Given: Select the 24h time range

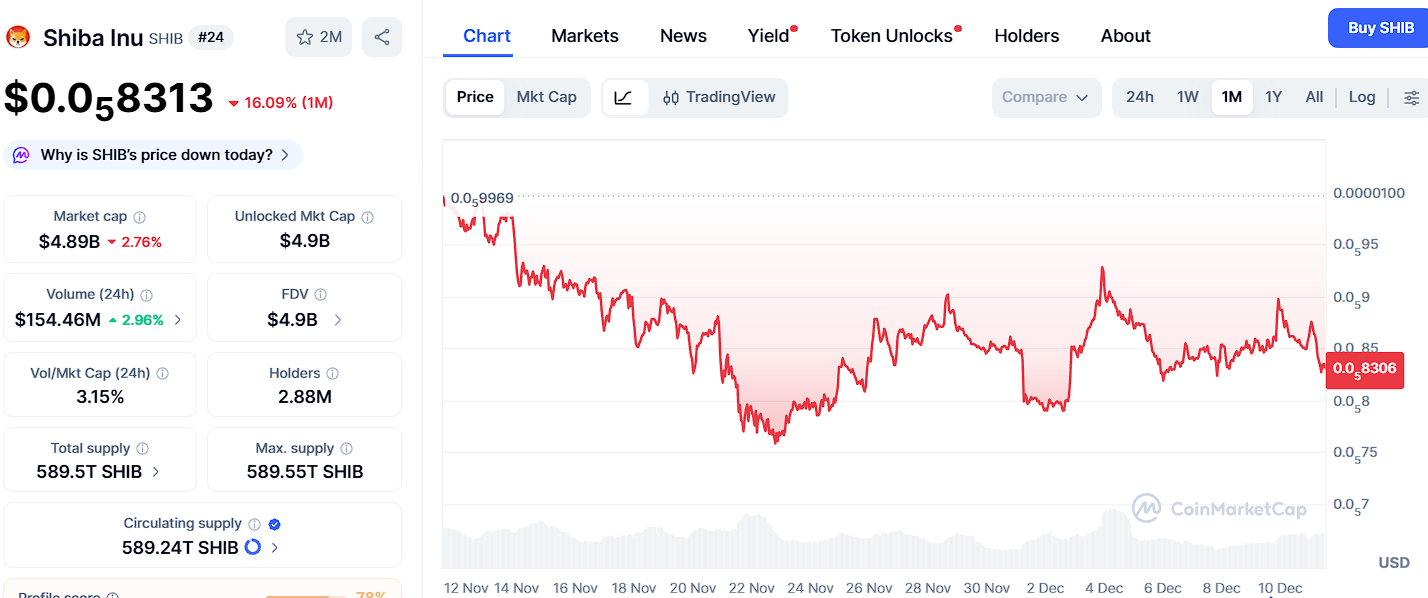Looking at the screenshot, I should click(1139, 97).
